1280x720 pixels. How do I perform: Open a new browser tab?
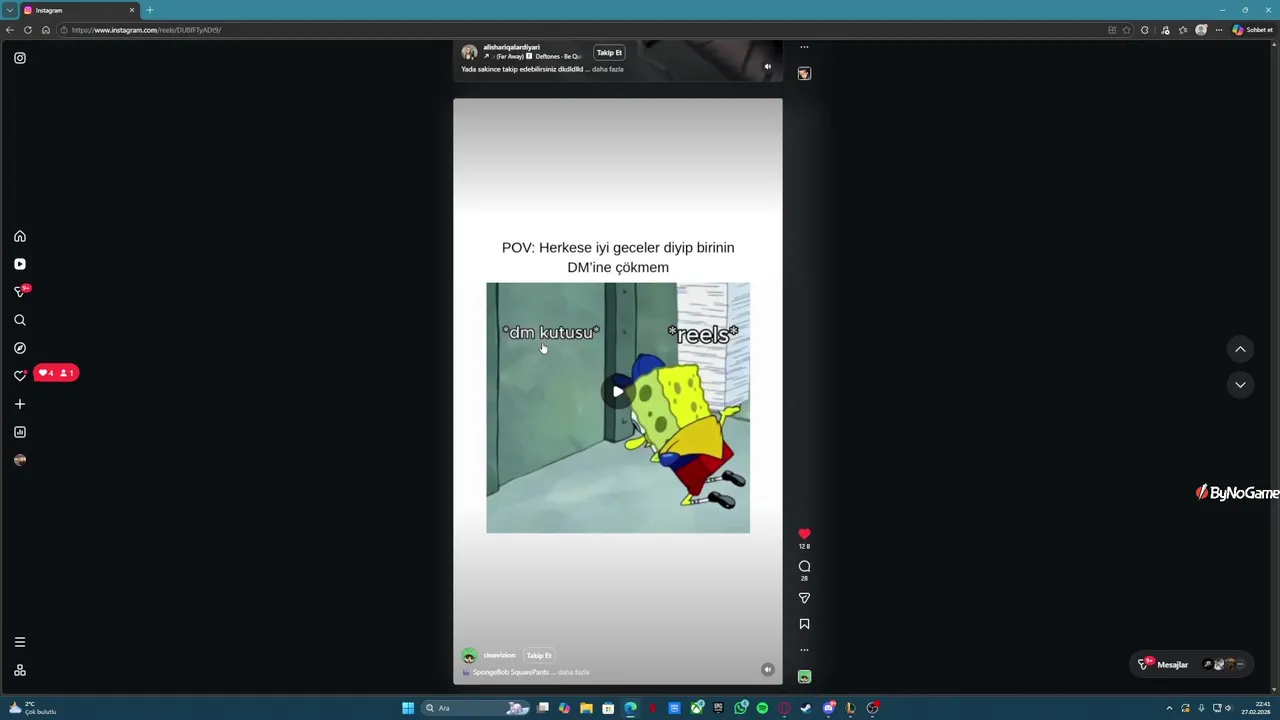click(x=150, y=10)
